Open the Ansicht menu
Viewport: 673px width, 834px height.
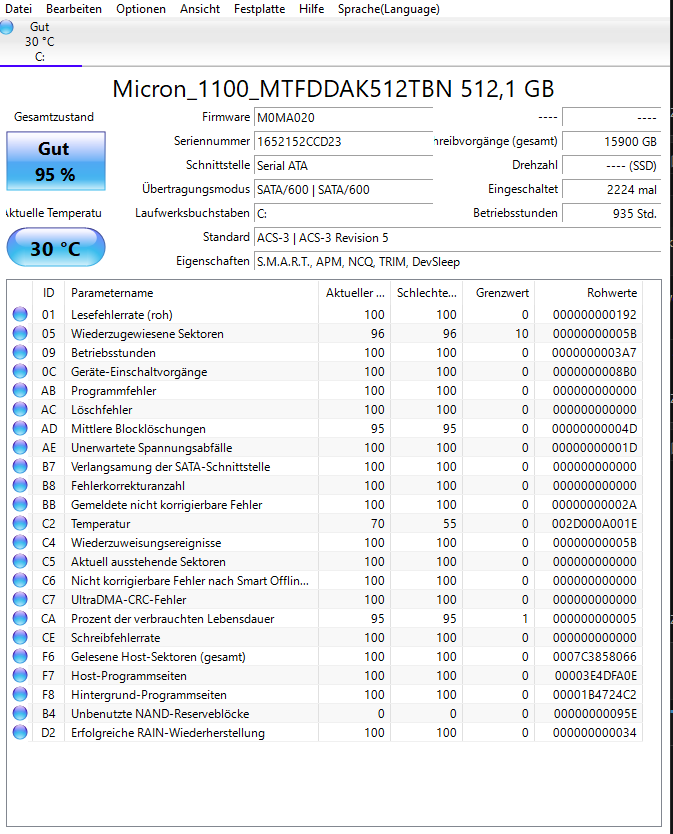200,9
